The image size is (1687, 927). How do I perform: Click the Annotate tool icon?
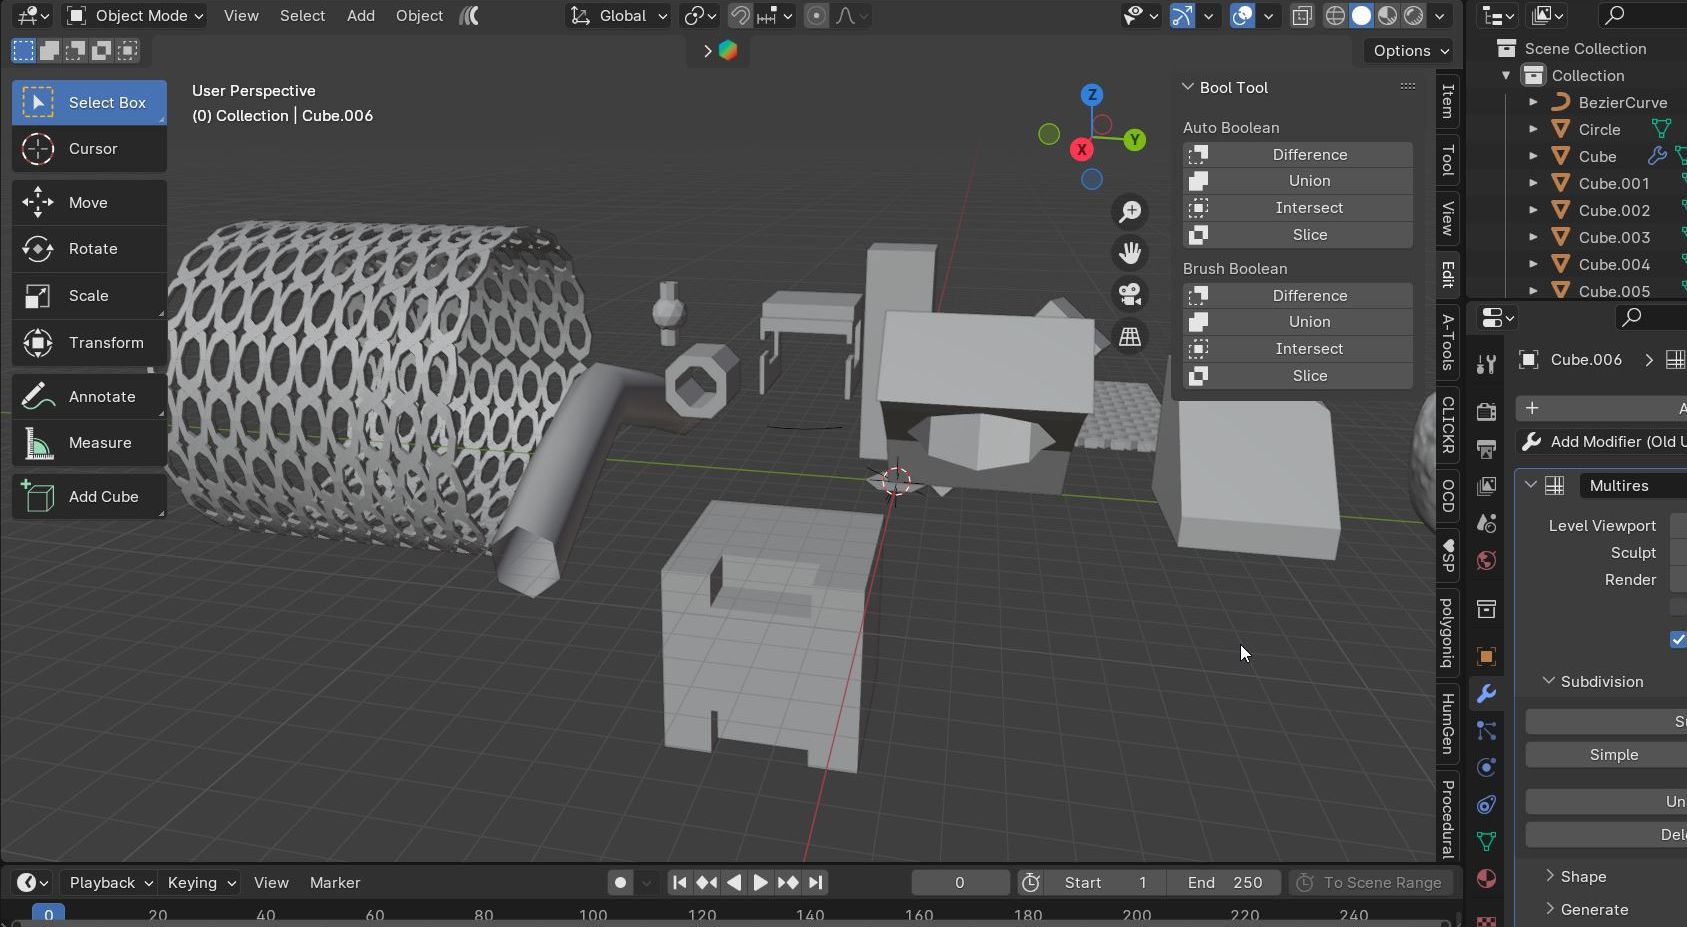pos(38,397)
